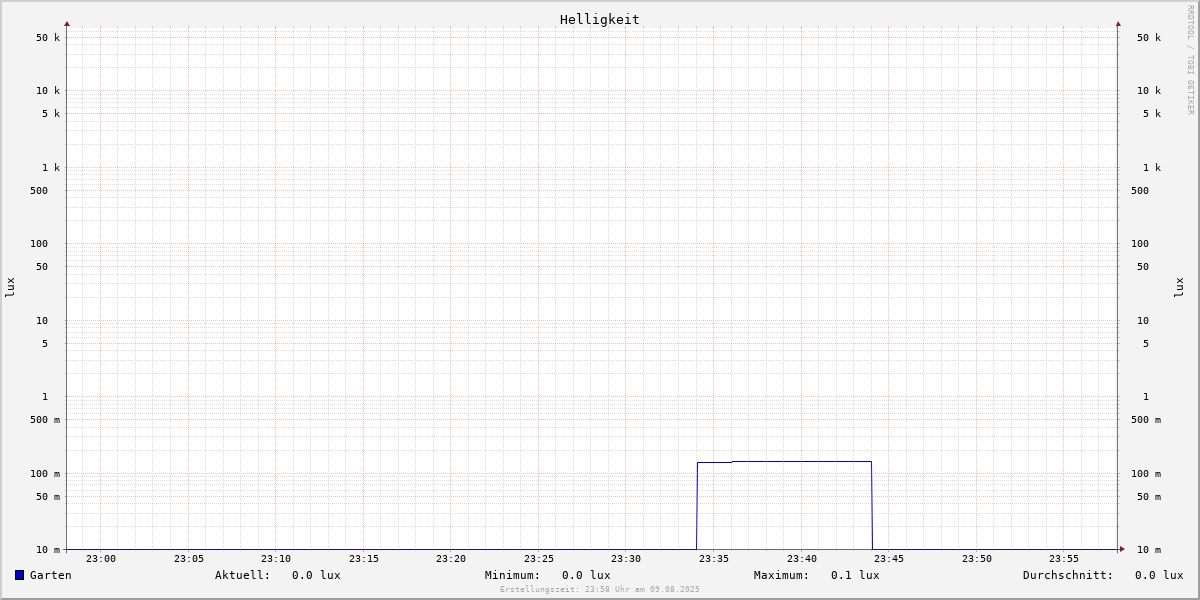Screen dimensions: 1200x600
Task: Select the Durchschnitt 0.0 lux value
Action: (x=1159, y=575)
